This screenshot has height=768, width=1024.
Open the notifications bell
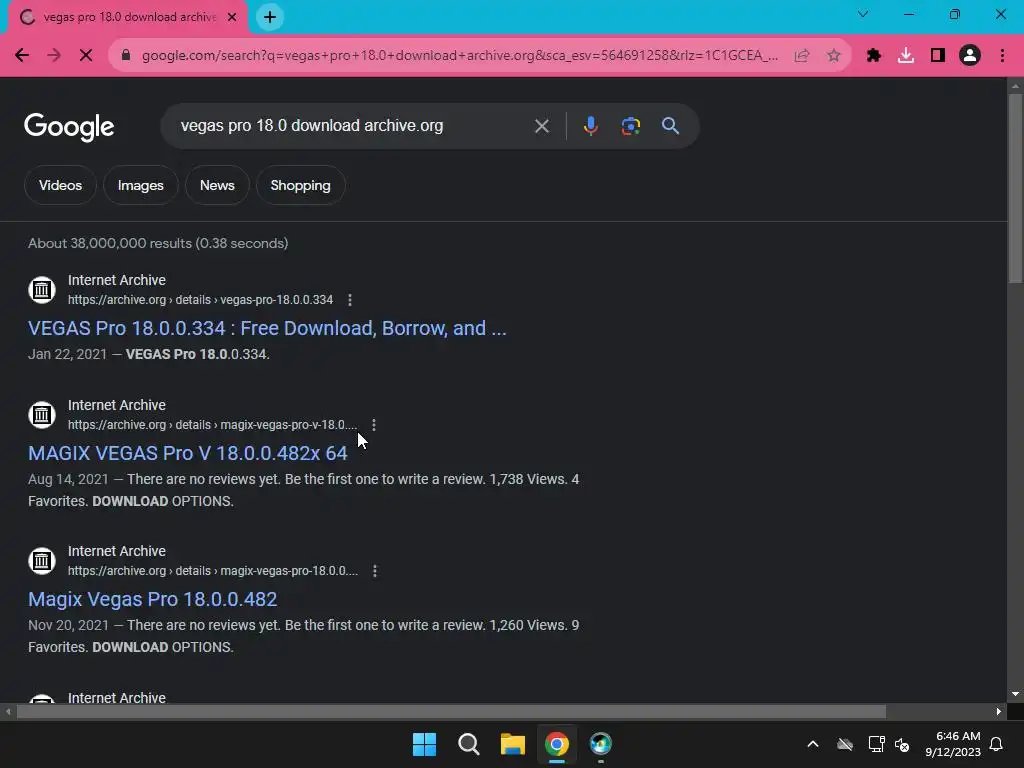(997, 744)
